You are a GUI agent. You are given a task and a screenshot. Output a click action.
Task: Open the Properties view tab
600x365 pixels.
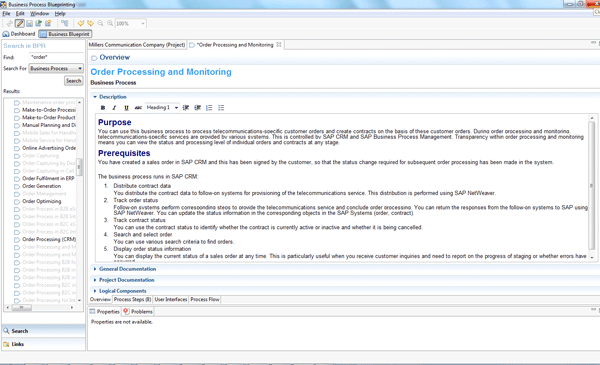tap(104, 312)
